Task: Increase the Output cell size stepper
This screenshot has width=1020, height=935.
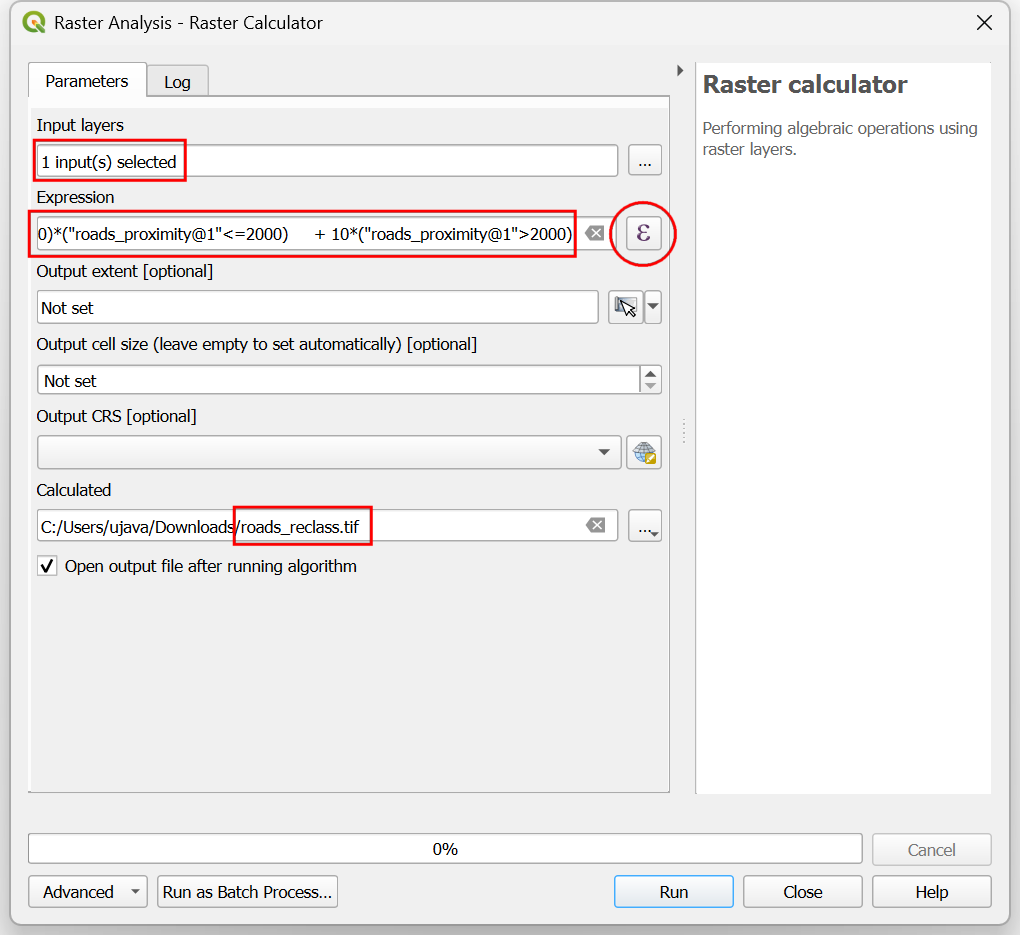Action: (651, 374)
